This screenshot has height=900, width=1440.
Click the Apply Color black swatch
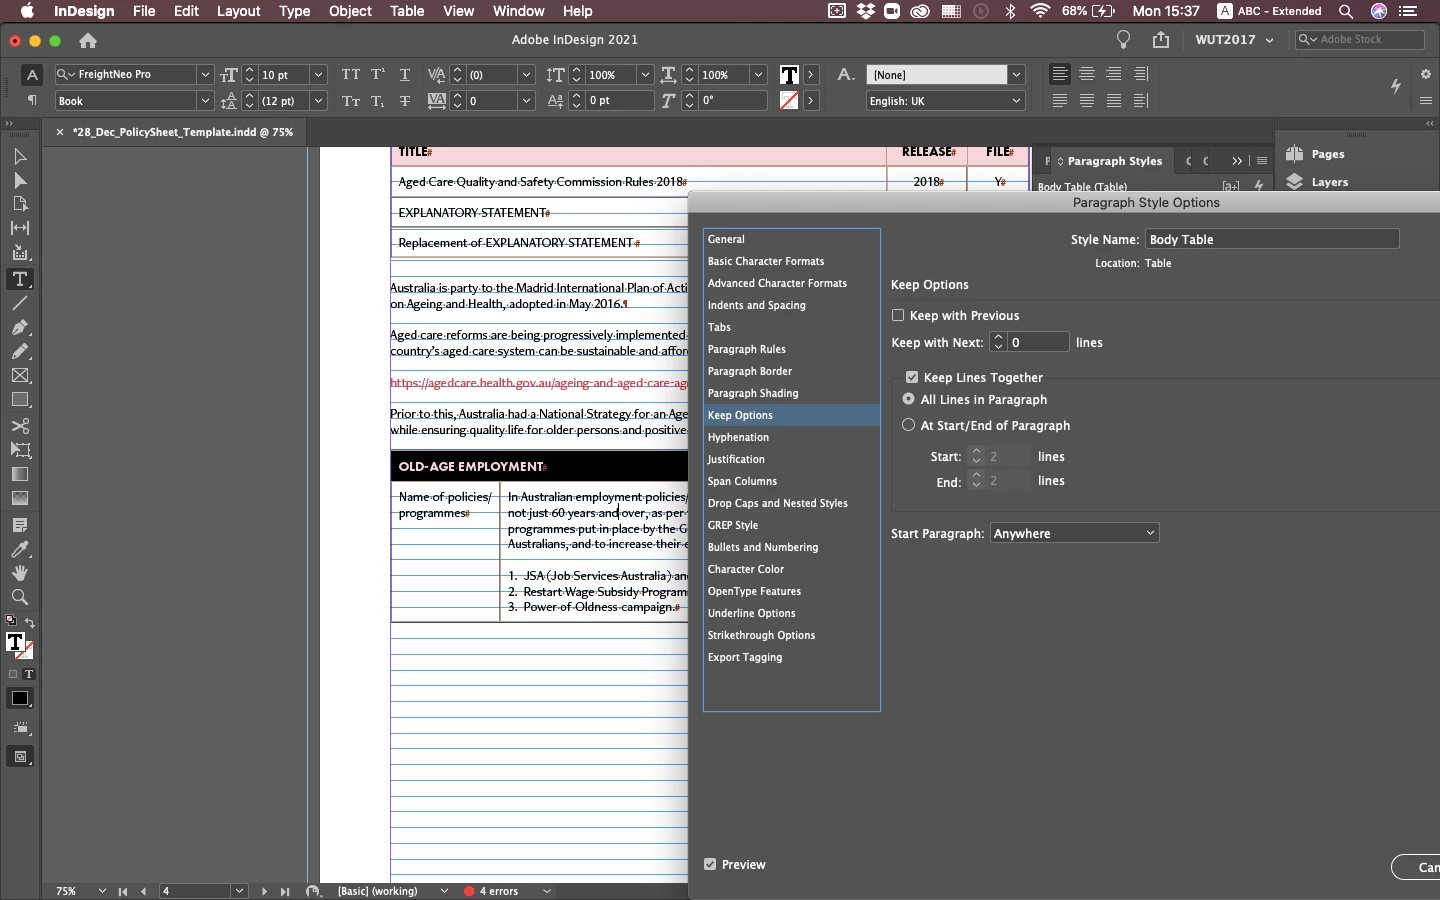(19, 699)
